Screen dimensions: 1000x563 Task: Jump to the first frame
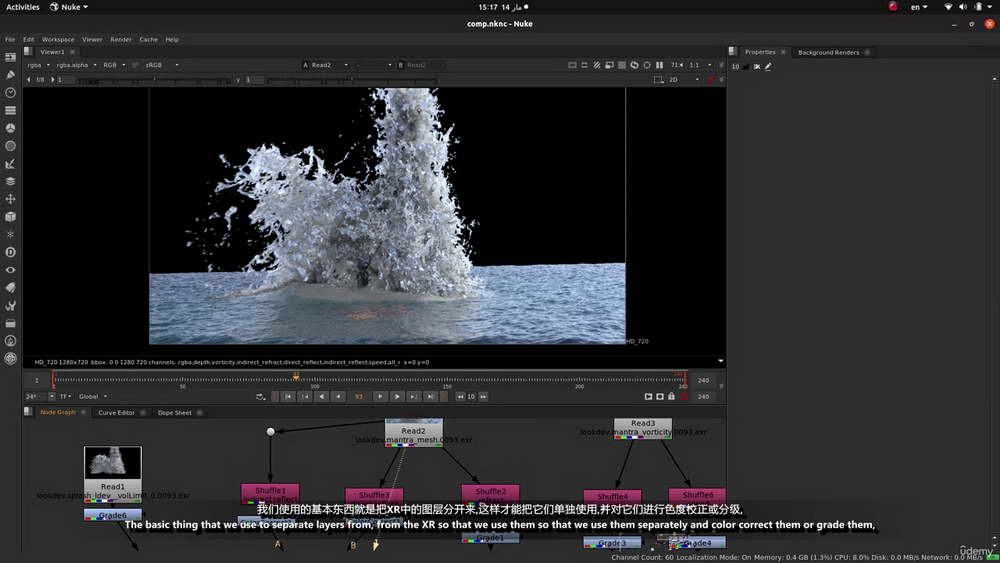288,397
